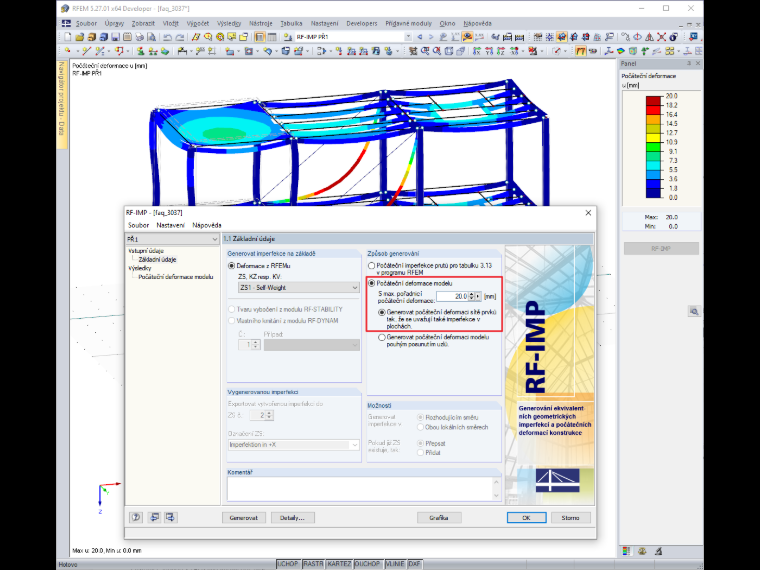Image resolution: width=760 pixels, height=570 pixels.
Task: Click the Print preview magnifier icon
Action: point(151,37)
